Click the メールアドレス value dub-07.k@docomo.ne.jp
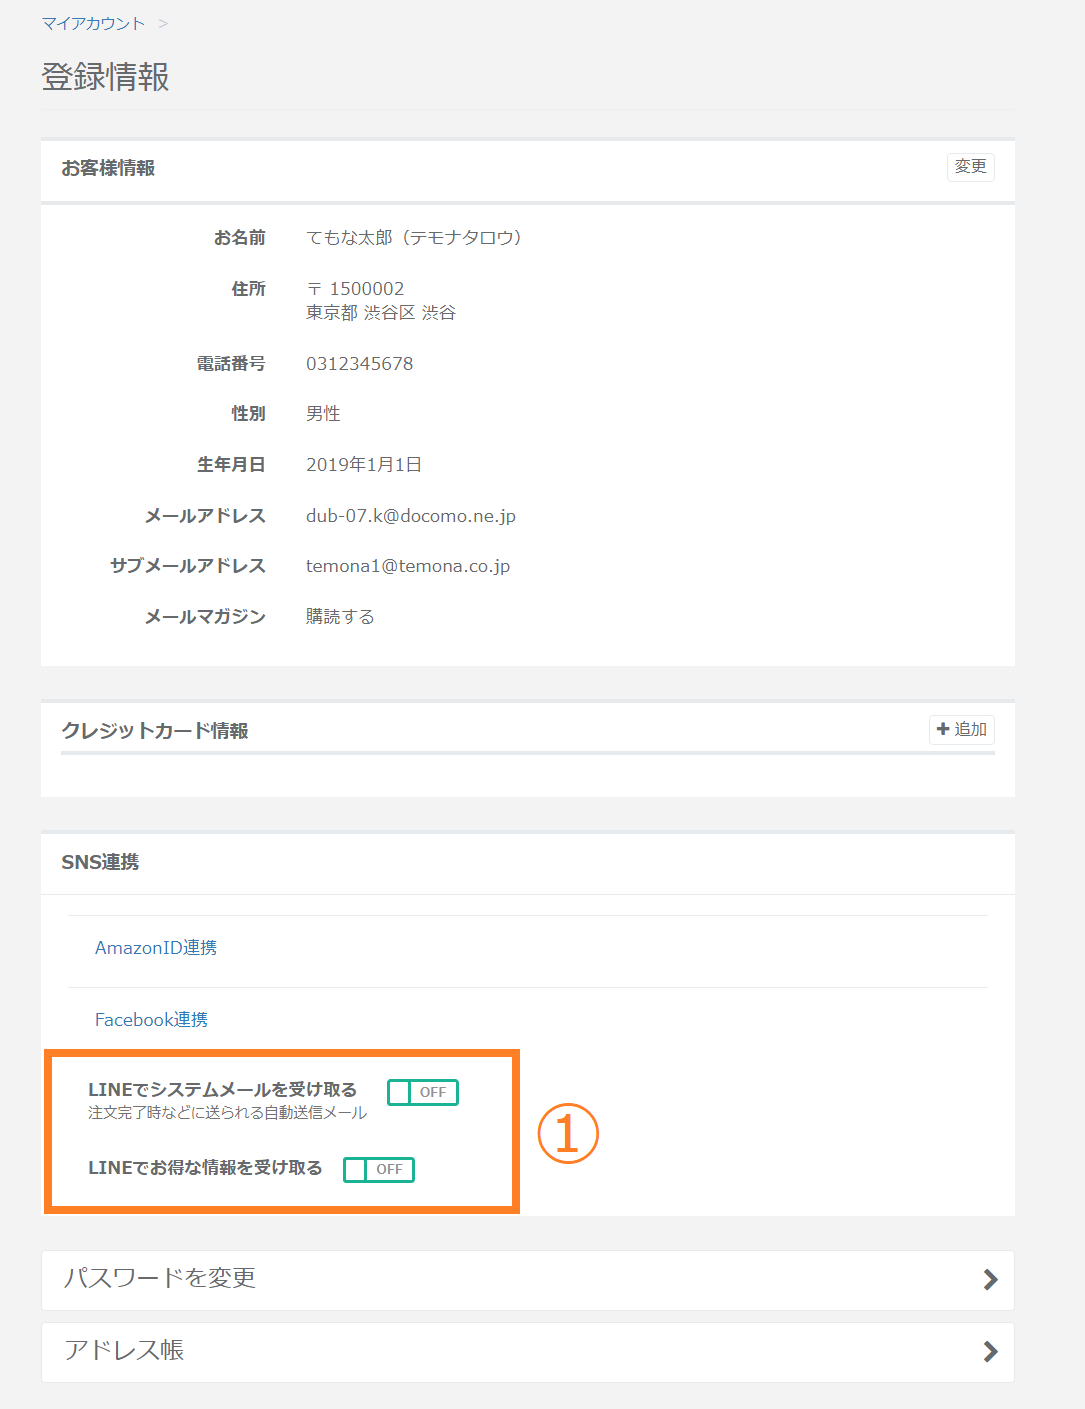The height and width of the screenshot is (1409, 1085). click(411, 516)
